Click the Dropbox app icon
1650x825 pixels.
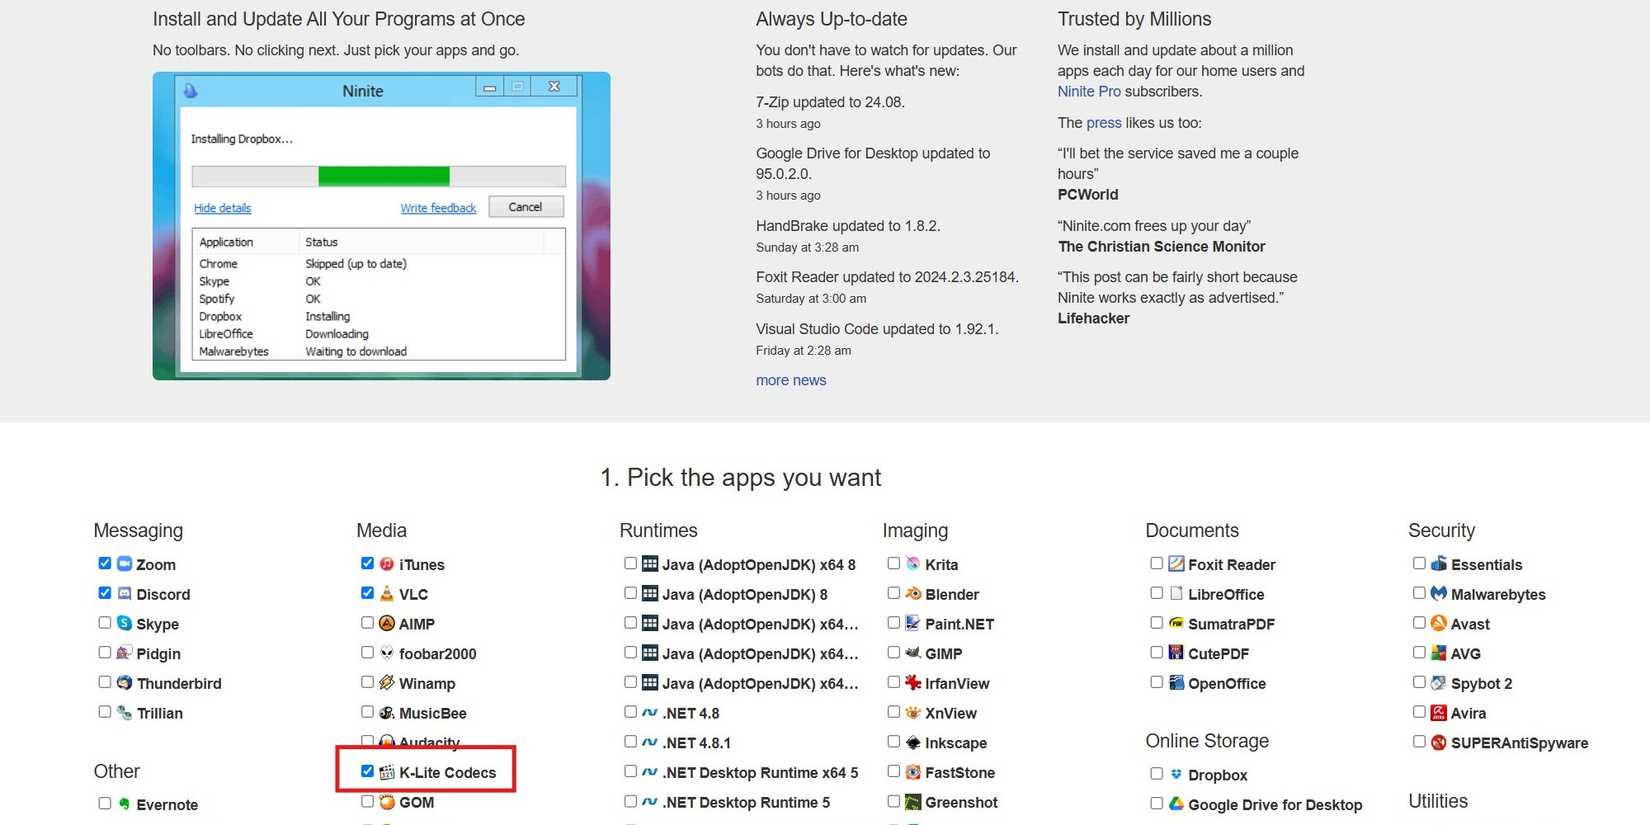click(x=1176, y=774)
